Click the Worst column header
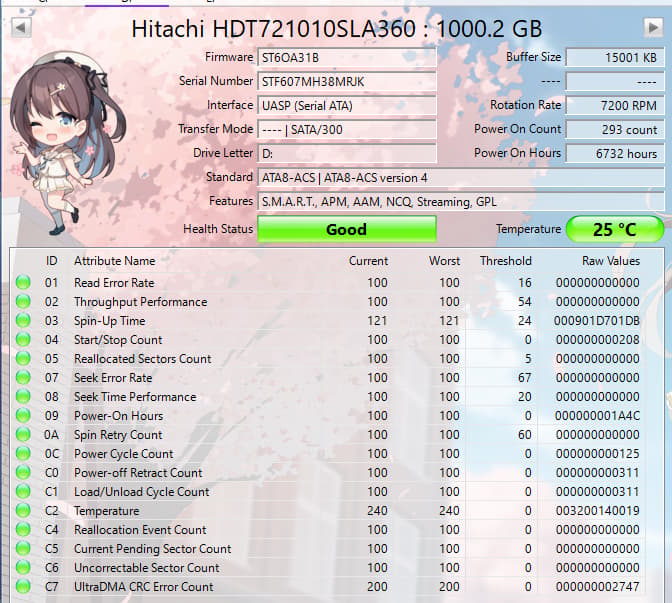This screenshot has width=672, height=603. [x=444, y=261]
